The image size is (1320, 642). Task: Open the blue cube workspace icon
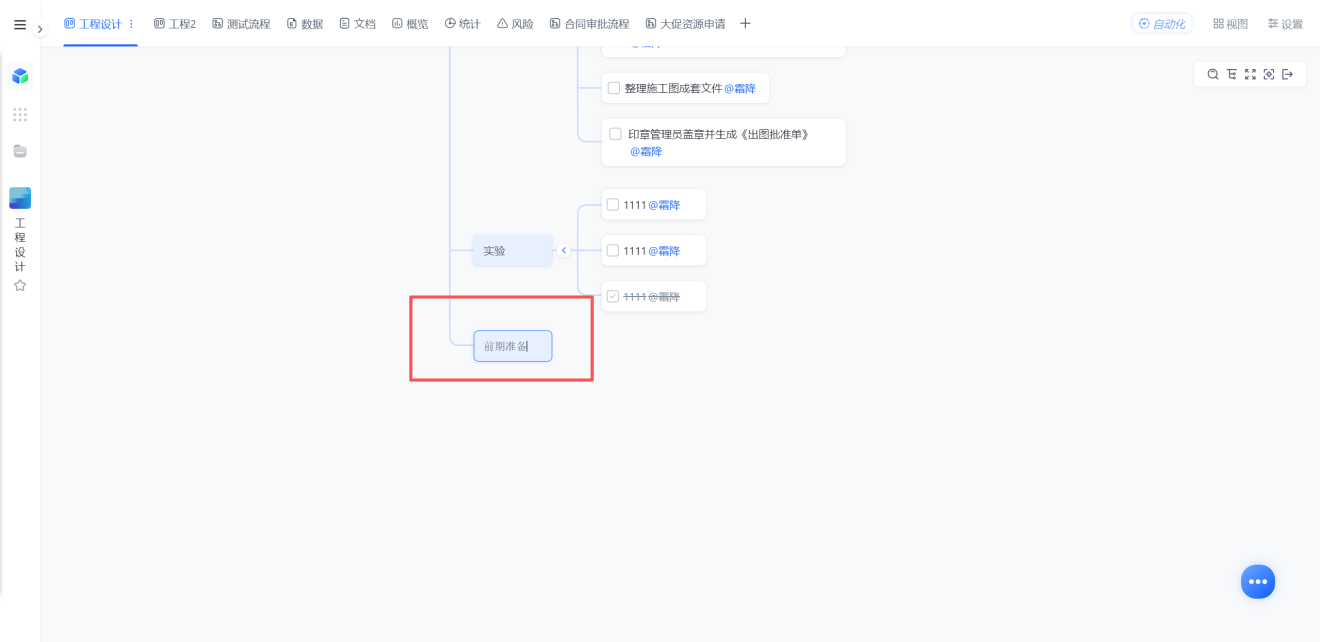tap(20, 76)
